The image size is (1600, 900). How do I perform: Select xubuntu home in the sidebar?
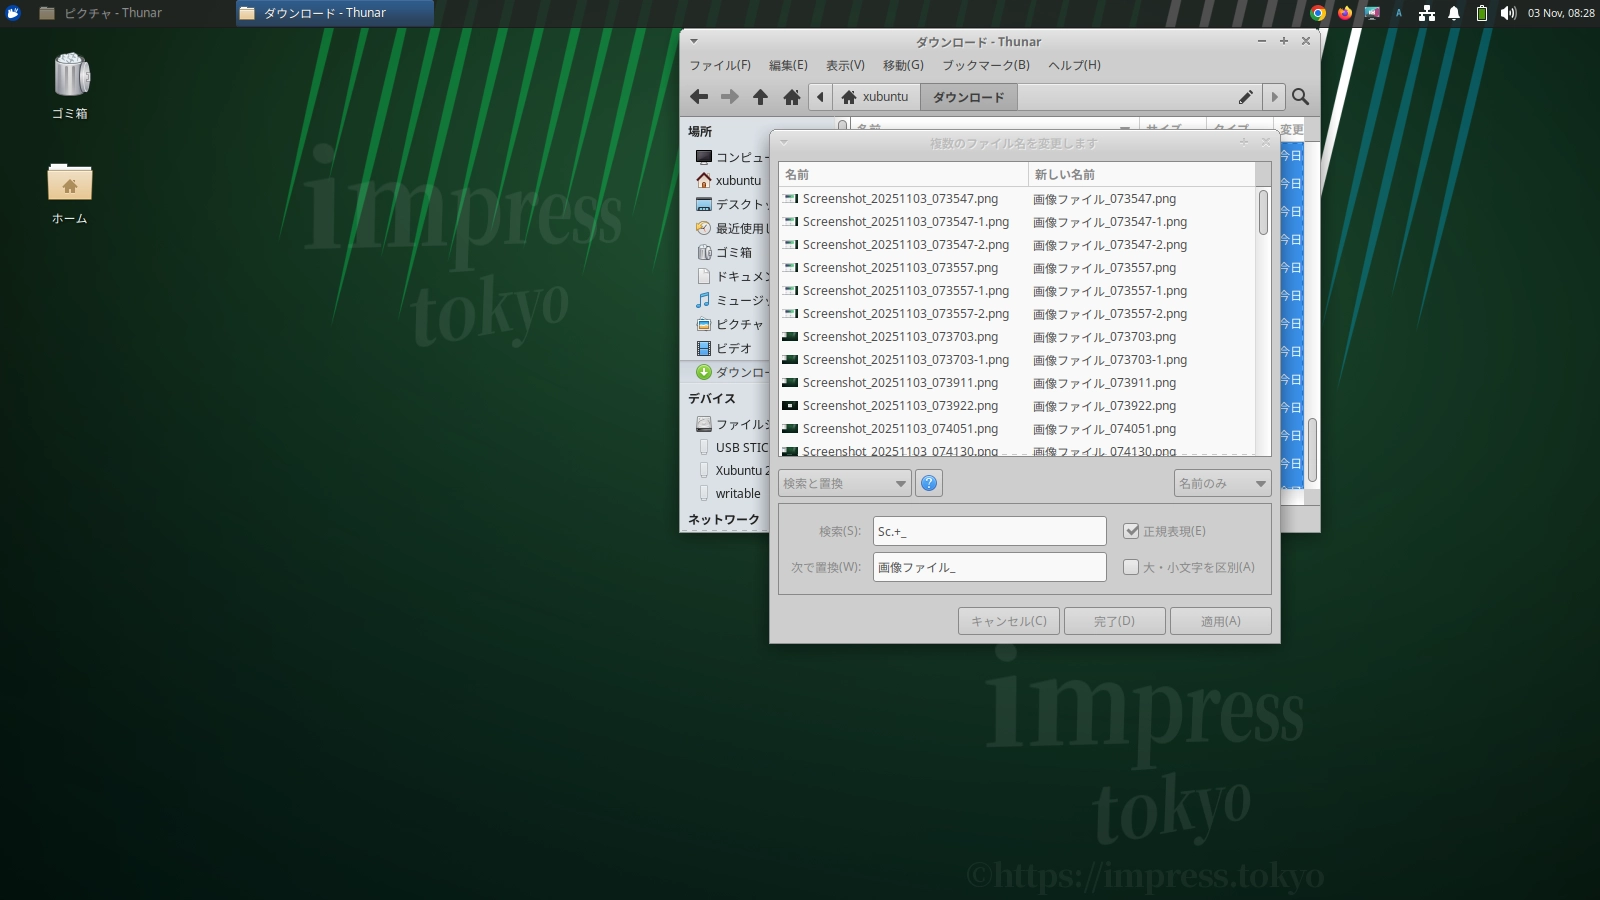(729, 181)
